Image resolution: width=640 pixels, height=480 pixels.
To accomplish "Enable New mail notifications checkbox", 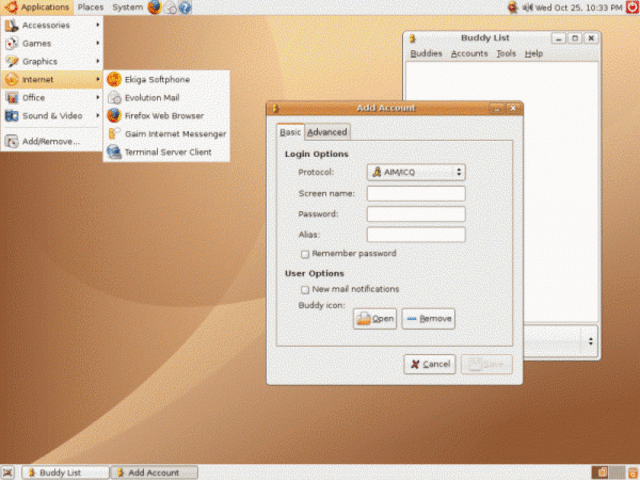I will [304, 290].
